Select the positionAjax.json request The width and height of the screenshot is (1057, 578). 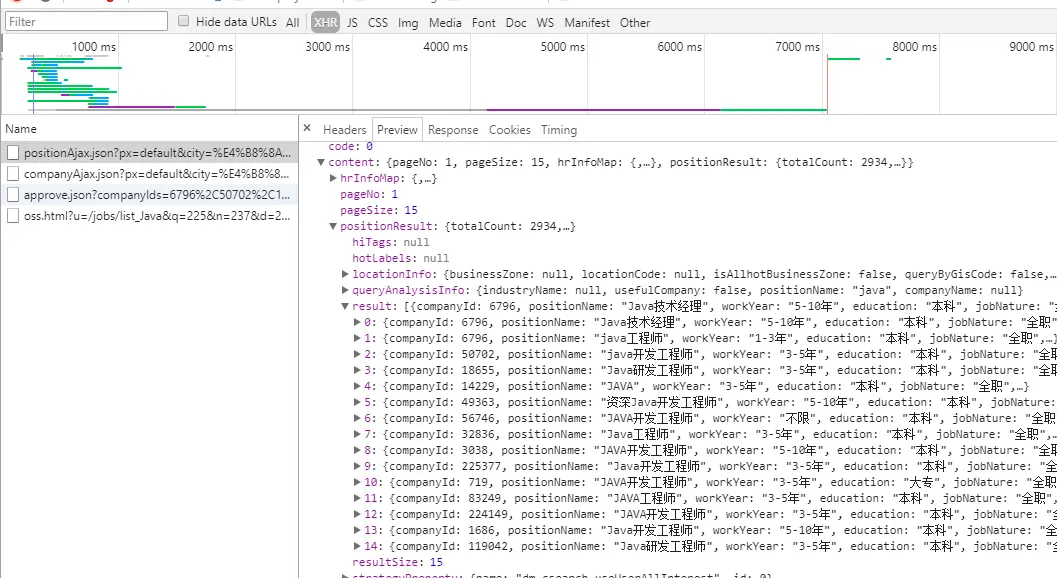(150, 153)
